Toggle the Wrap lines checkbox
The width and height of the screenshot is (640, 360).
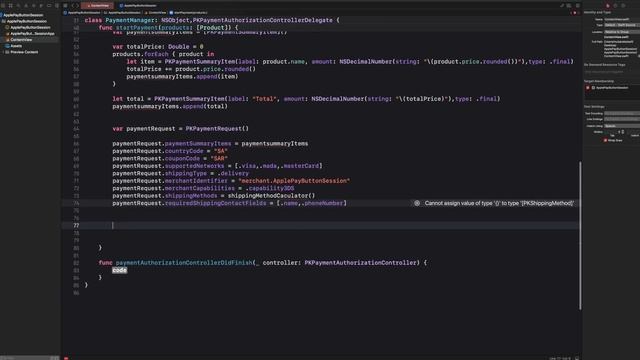click(x=605, y=140)
